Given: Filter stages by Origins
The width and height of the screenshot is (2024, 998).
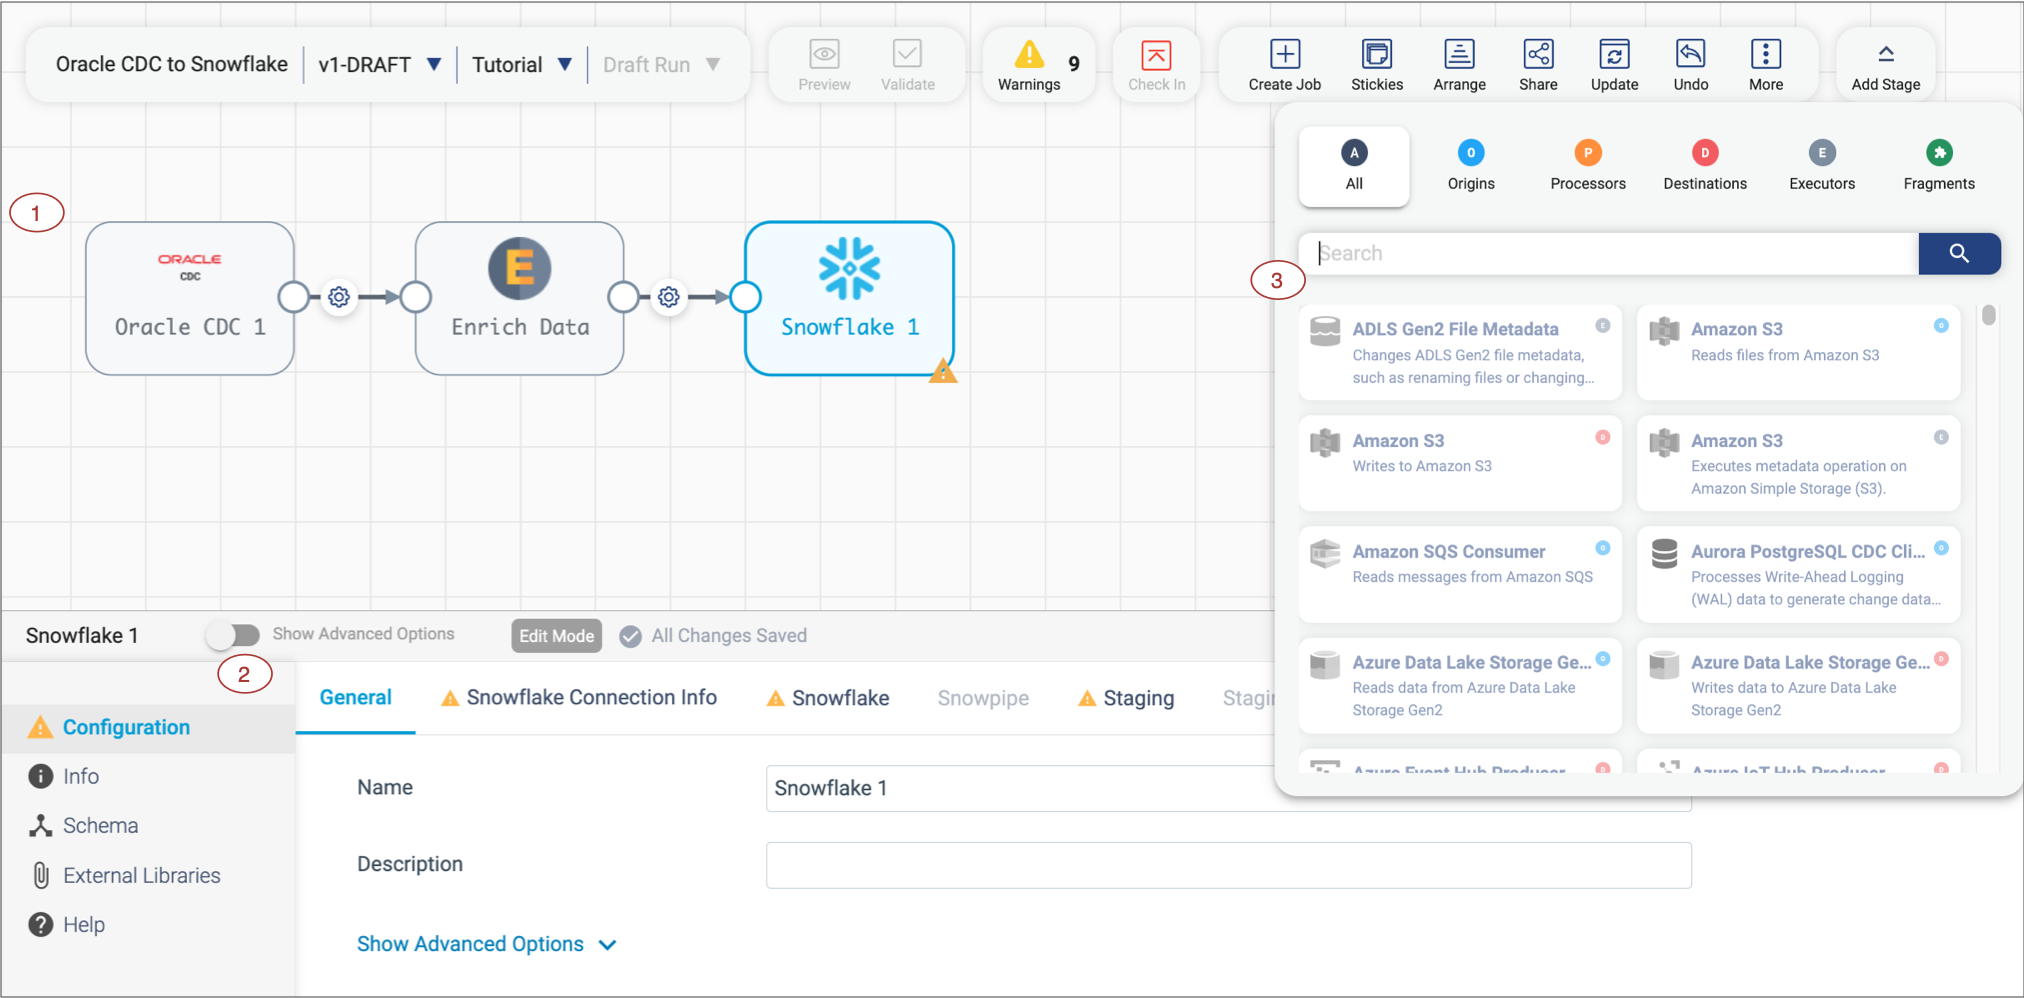Looking at the screenshot, I should 1471,165.
